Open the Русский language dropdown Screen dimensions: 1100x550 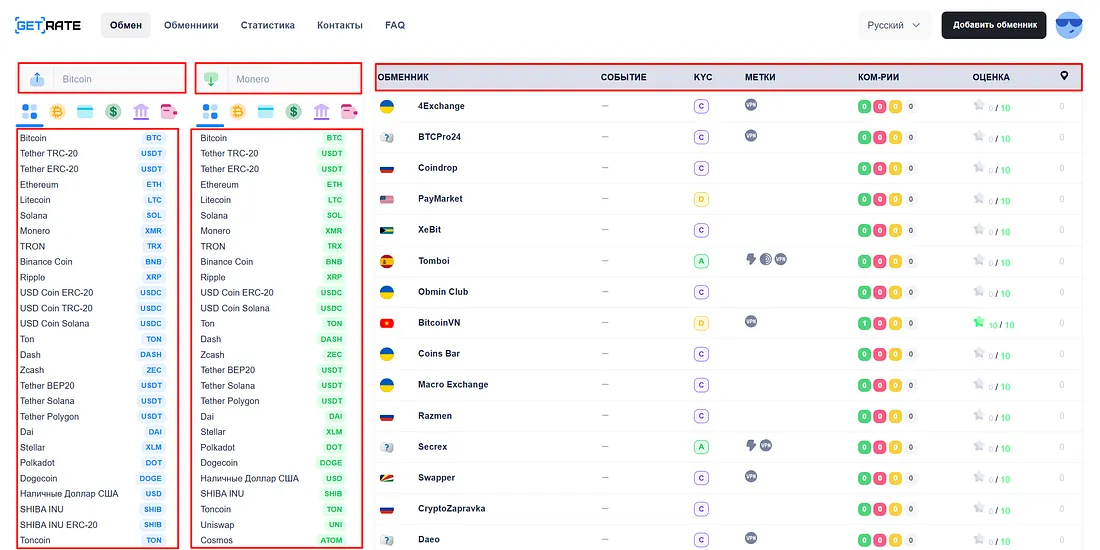point(894,25)
